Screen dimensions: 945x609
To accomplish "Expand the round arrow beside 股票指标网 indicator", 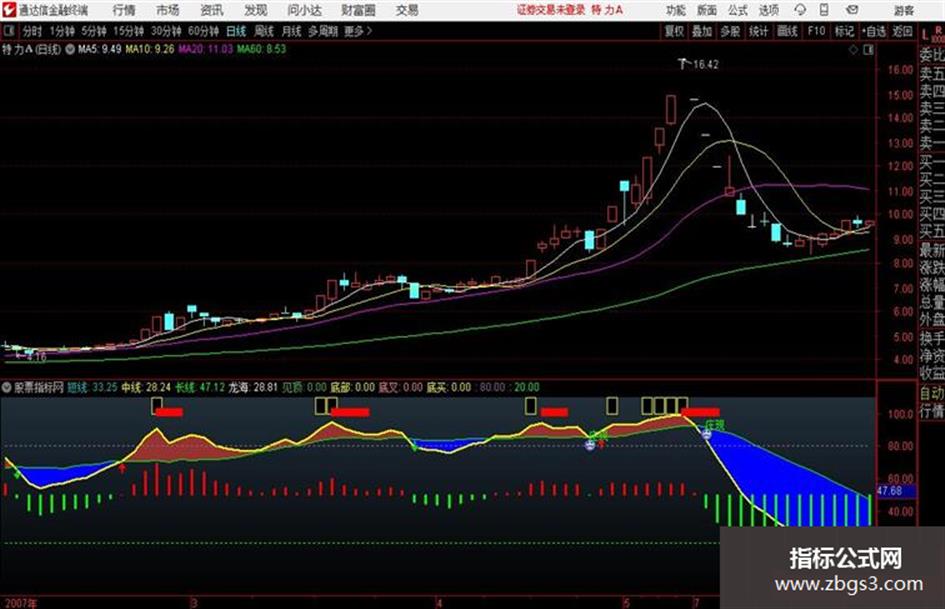I will coord(7,387).
